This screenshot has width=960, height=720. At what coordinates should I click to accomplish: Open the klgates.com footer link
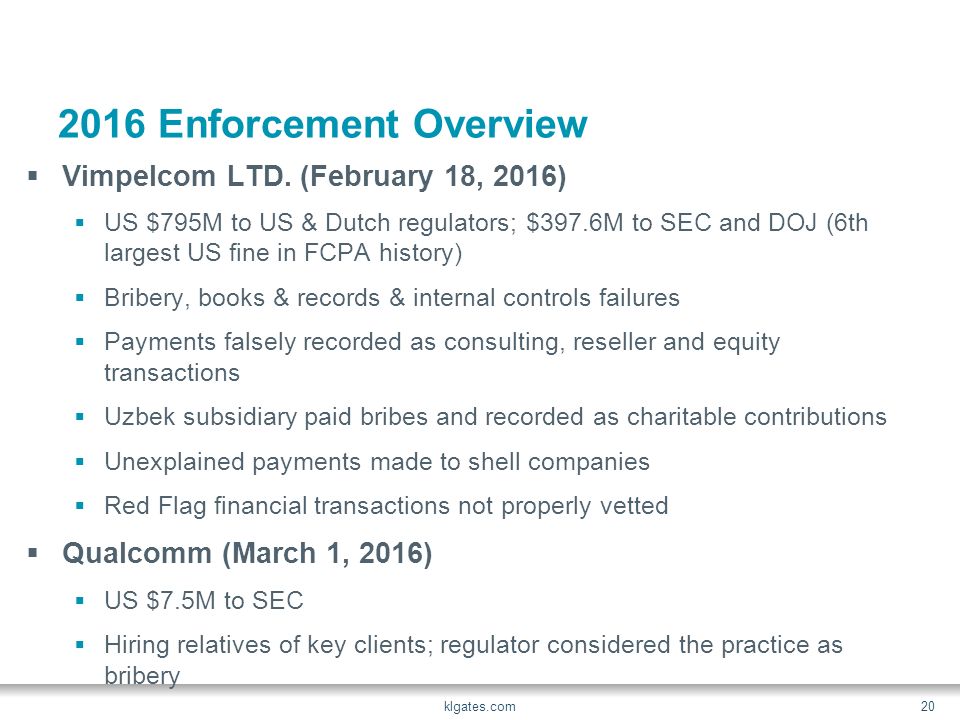click(479, 707)
